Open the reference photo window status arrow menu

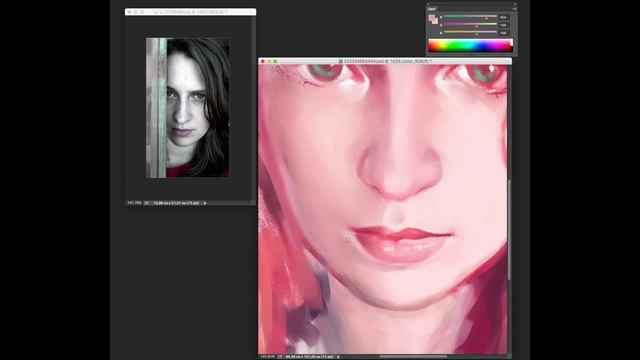(x=205, y=203)
